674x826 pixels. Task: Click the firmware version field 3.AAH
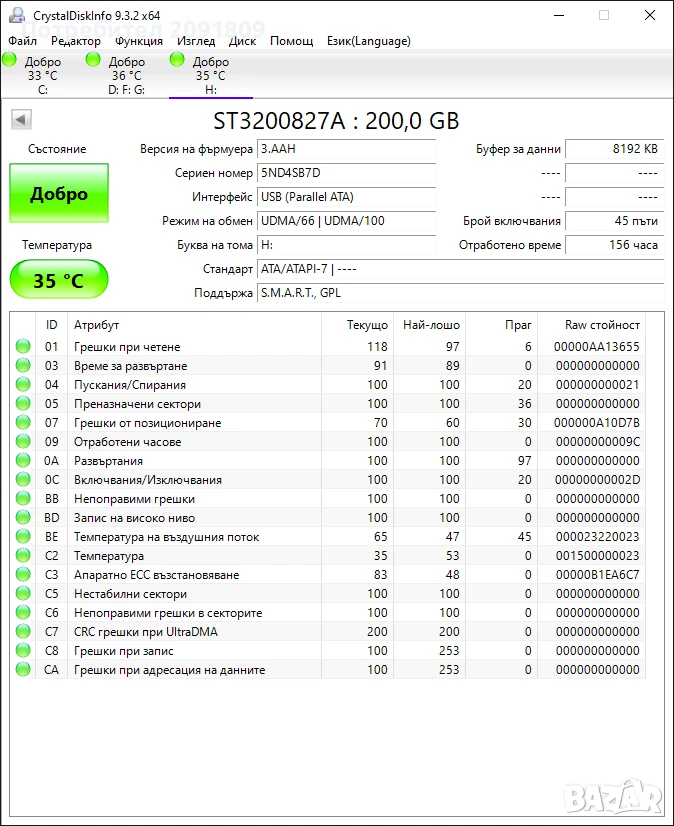(x=347, y=149)
